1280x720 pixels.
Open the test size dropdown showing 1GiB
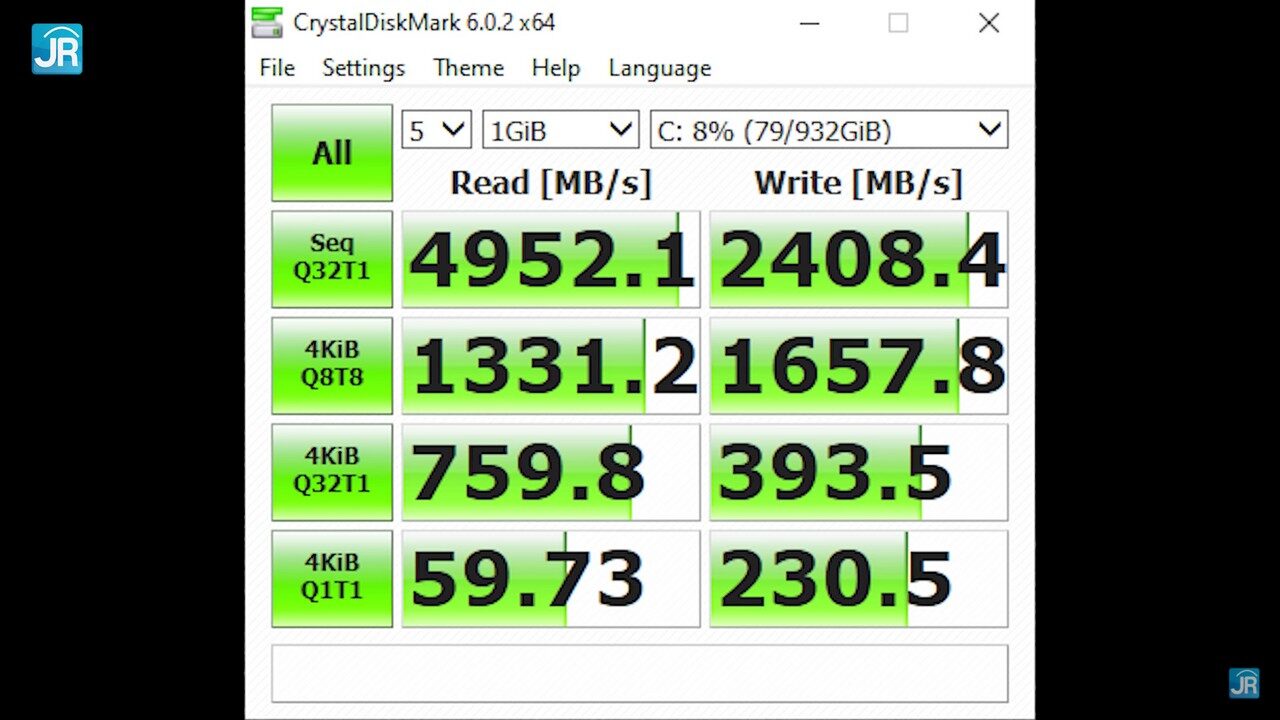pos(559,128)
